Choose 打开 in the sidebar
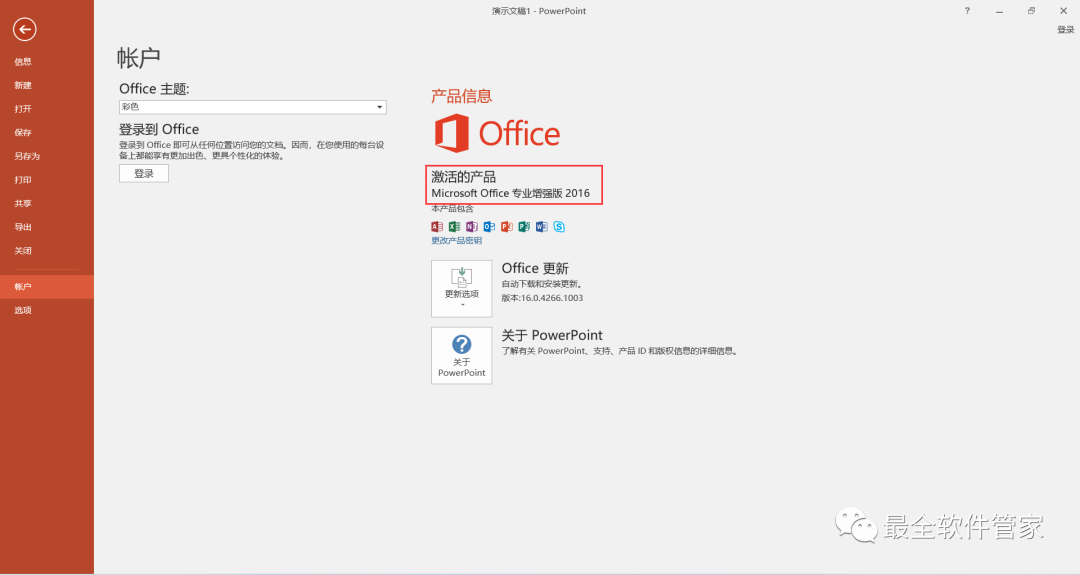Screen dimensions: 1080x575 (x=47, y=109)
